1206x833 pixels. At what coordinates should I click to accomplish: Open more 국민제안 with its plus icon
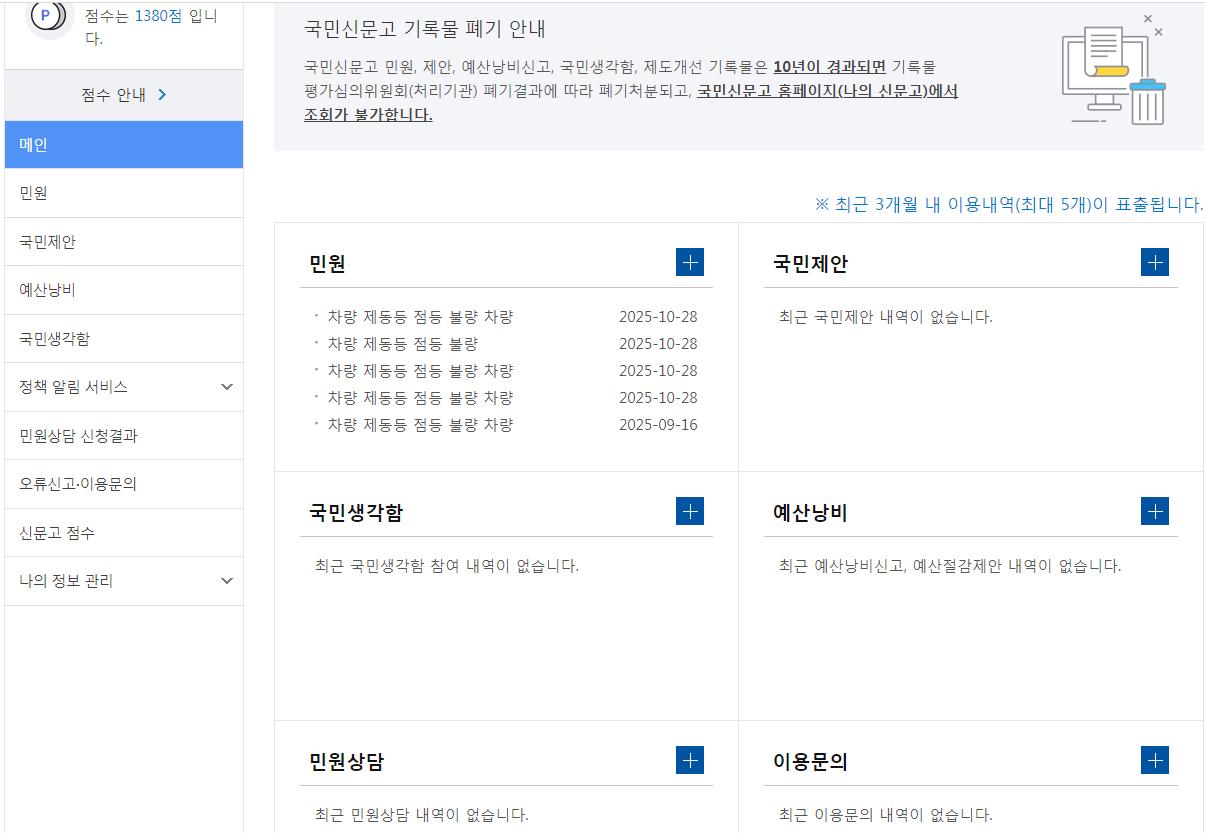(1154, 262)
